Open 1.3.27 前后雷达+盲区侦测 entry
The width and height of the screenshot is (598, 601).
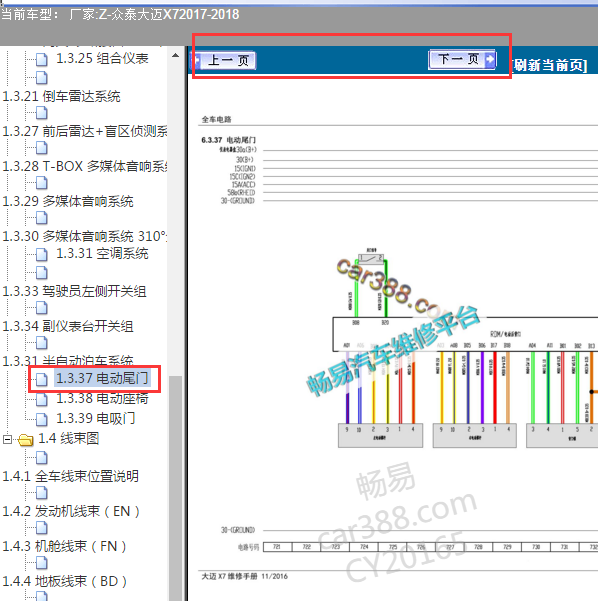tap(85, 131)
